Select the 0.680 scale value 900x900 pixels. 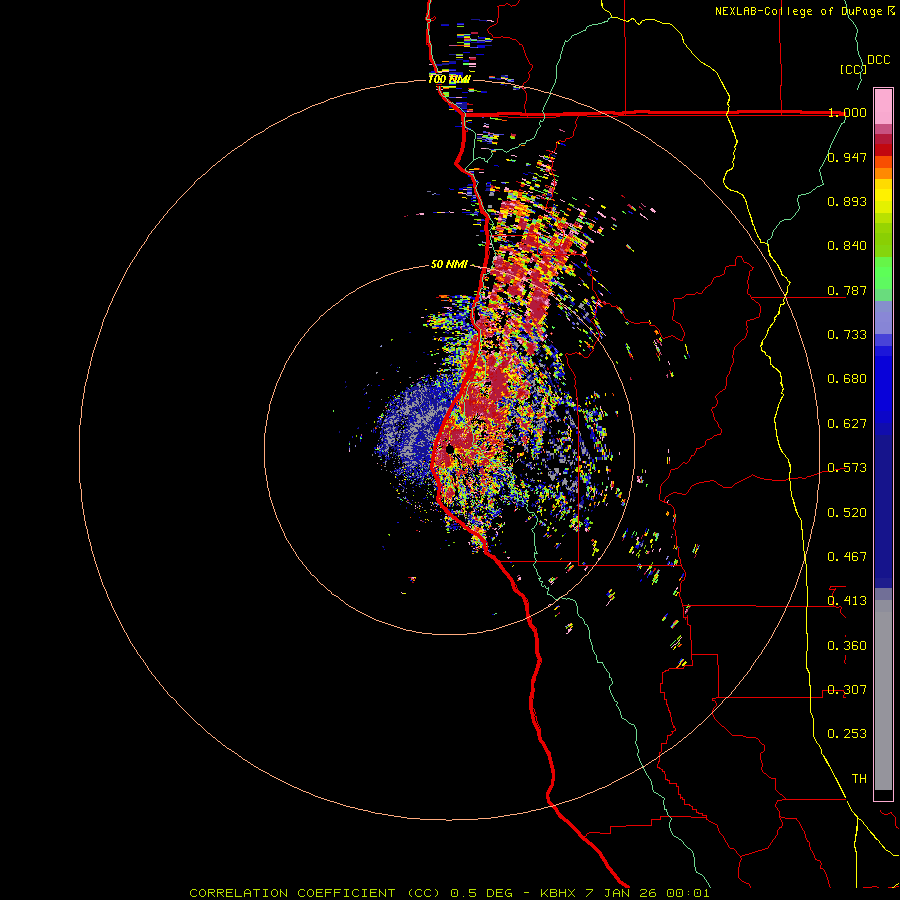847,379
